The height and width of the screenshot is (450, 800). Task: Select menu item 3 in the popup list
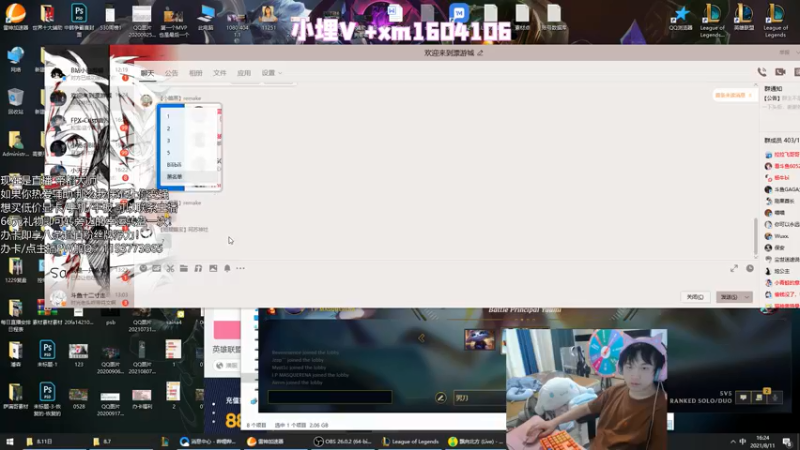[186, 141]
